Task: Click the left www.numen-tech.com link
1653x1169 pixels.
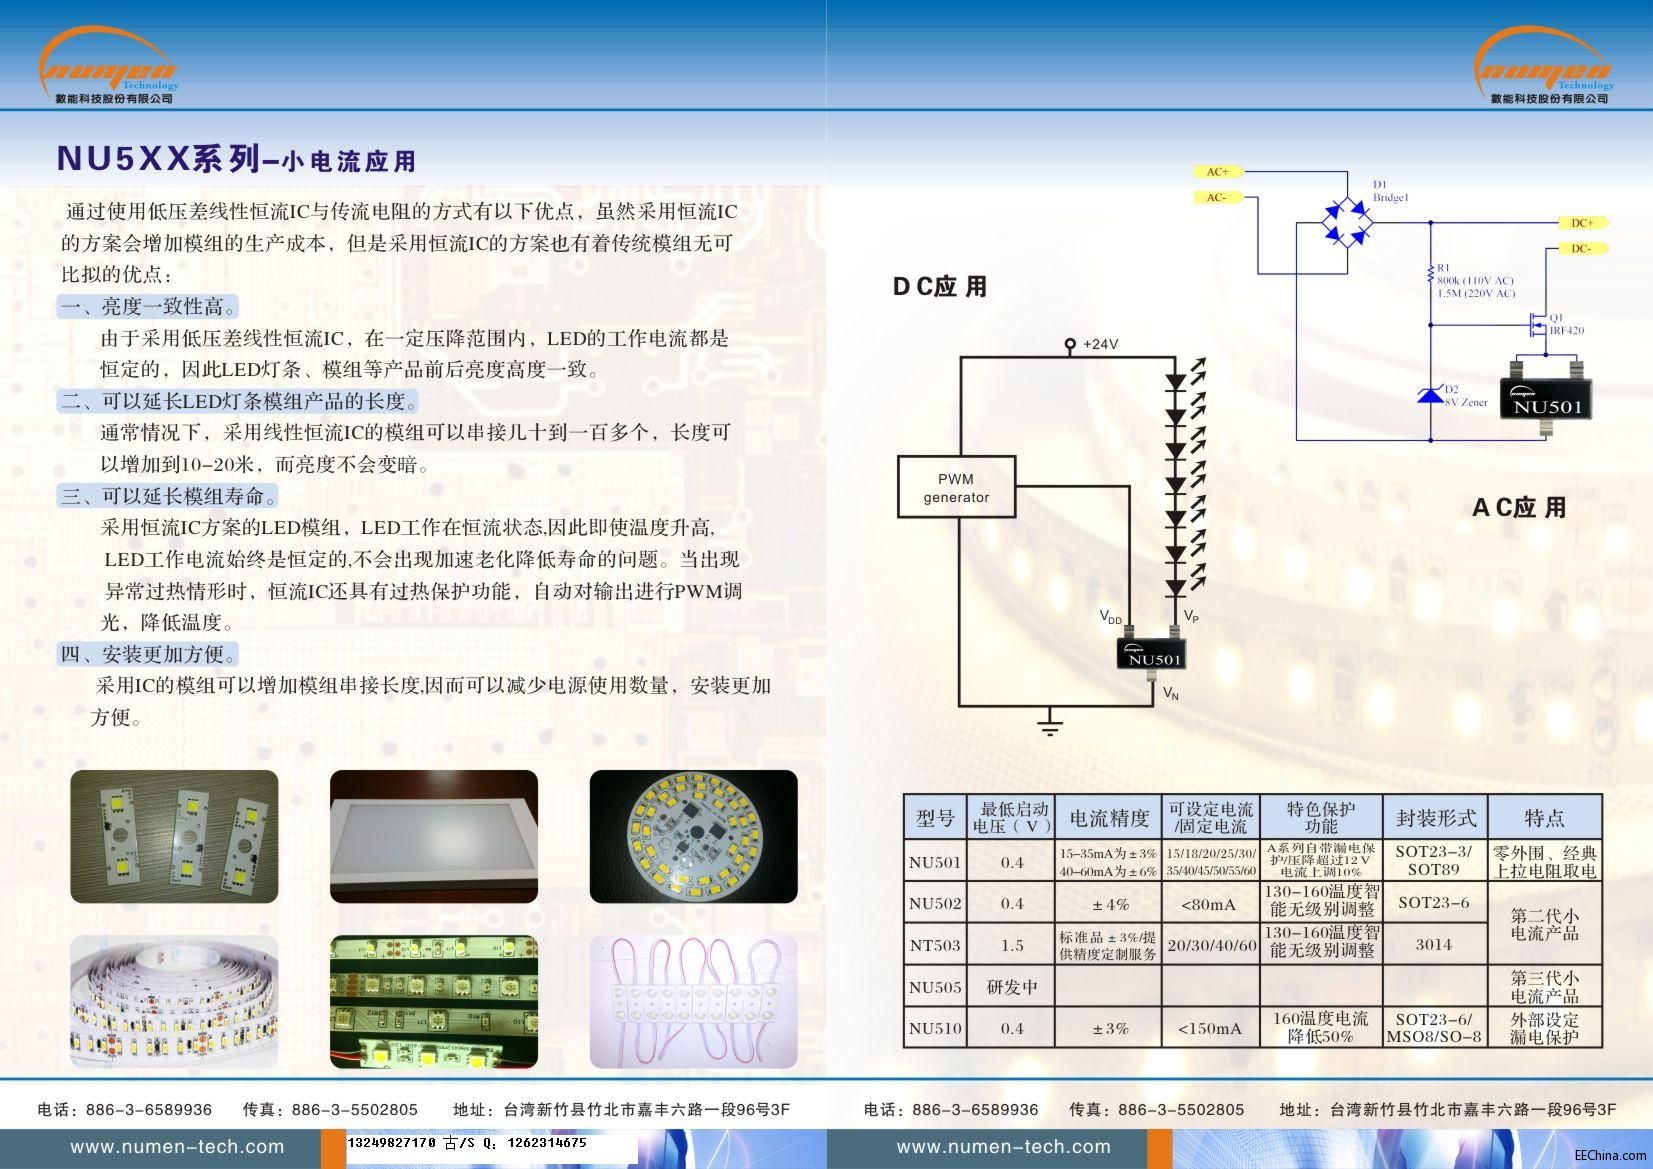Action: click(x=177, y=1147)
